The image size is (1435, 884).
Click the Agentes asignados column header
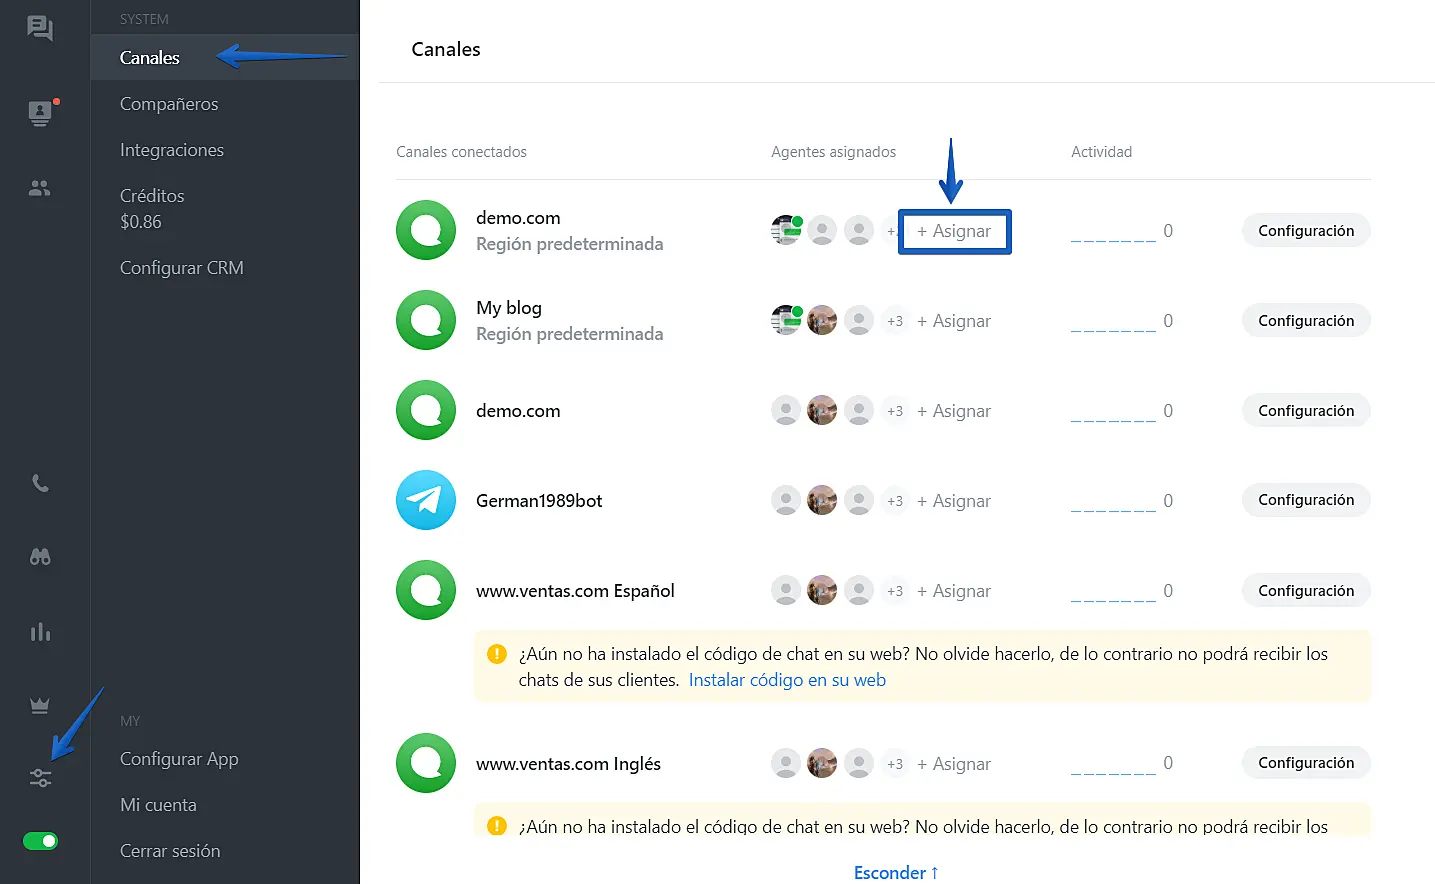[x=833, y=152]
